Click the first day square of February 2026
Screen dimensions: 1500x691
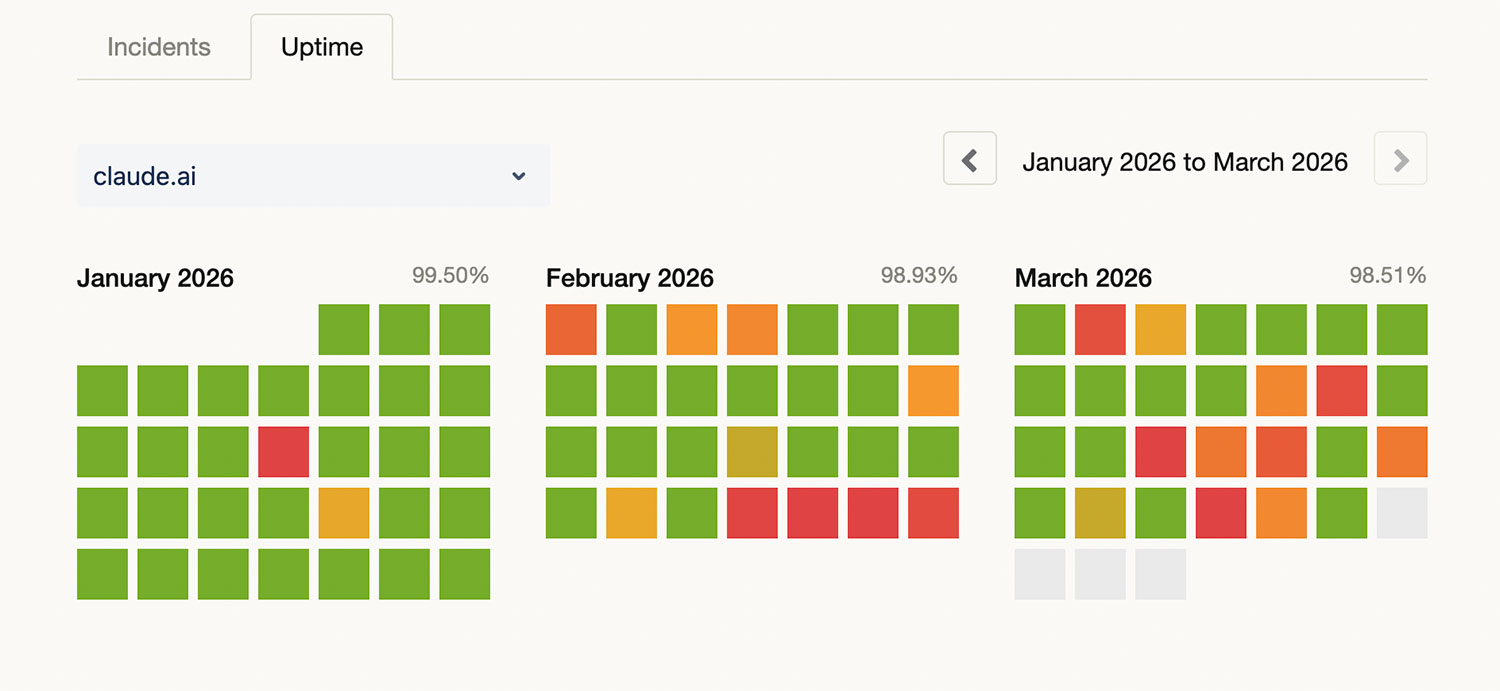(x=571, y=330)
